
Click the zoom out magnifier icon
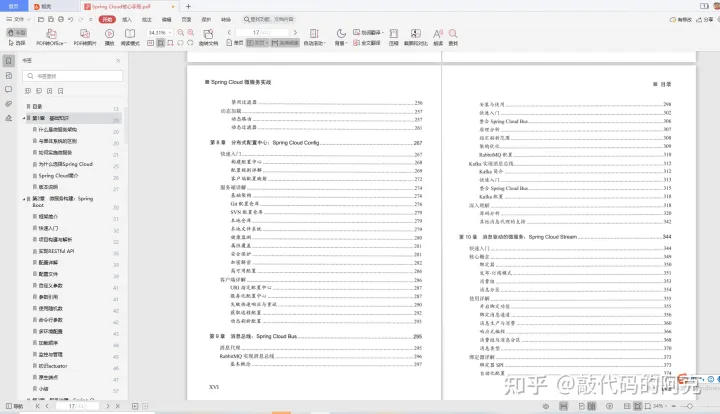tap(180, 33)
